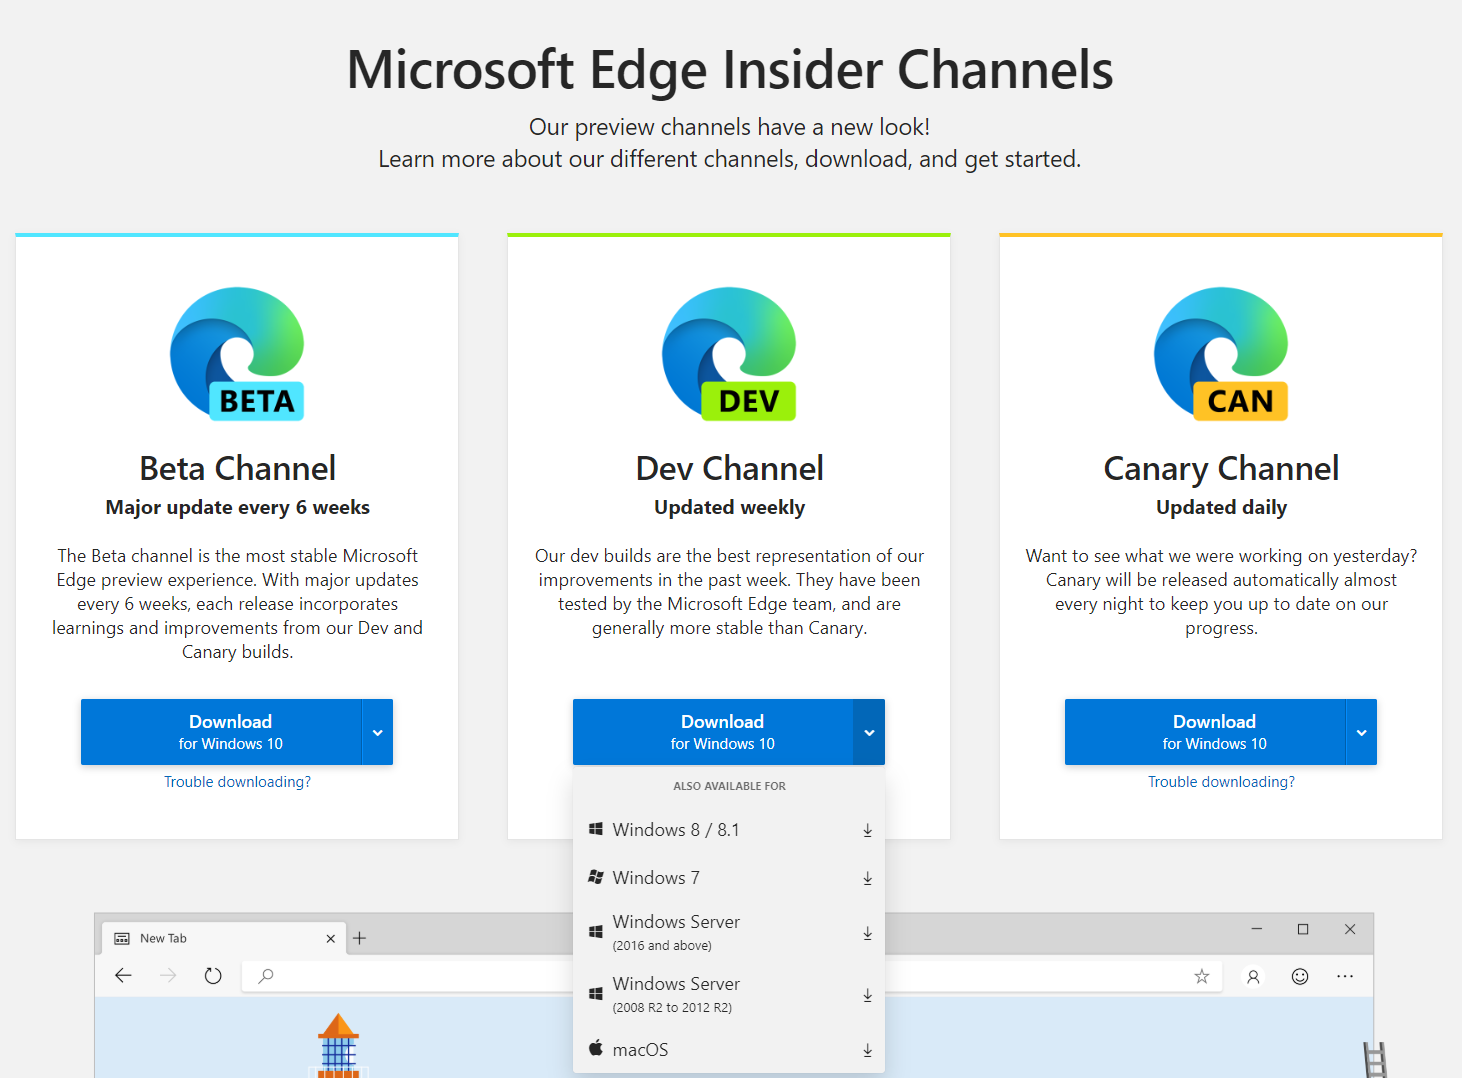Viewport: 1462px width, 1078px height.
Task: Open the Trouble downloading link under Beta
Action: click(237, 781)
